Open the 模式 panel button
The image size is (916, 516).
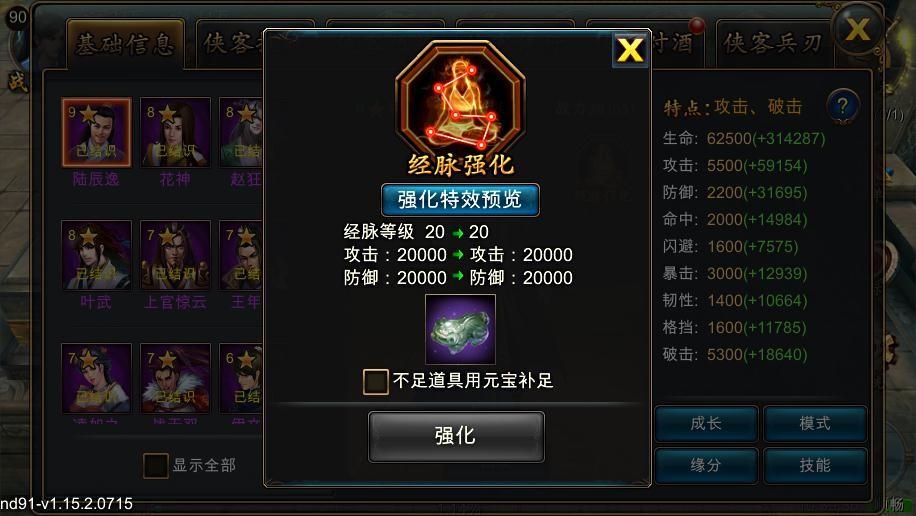pos(815,424)
